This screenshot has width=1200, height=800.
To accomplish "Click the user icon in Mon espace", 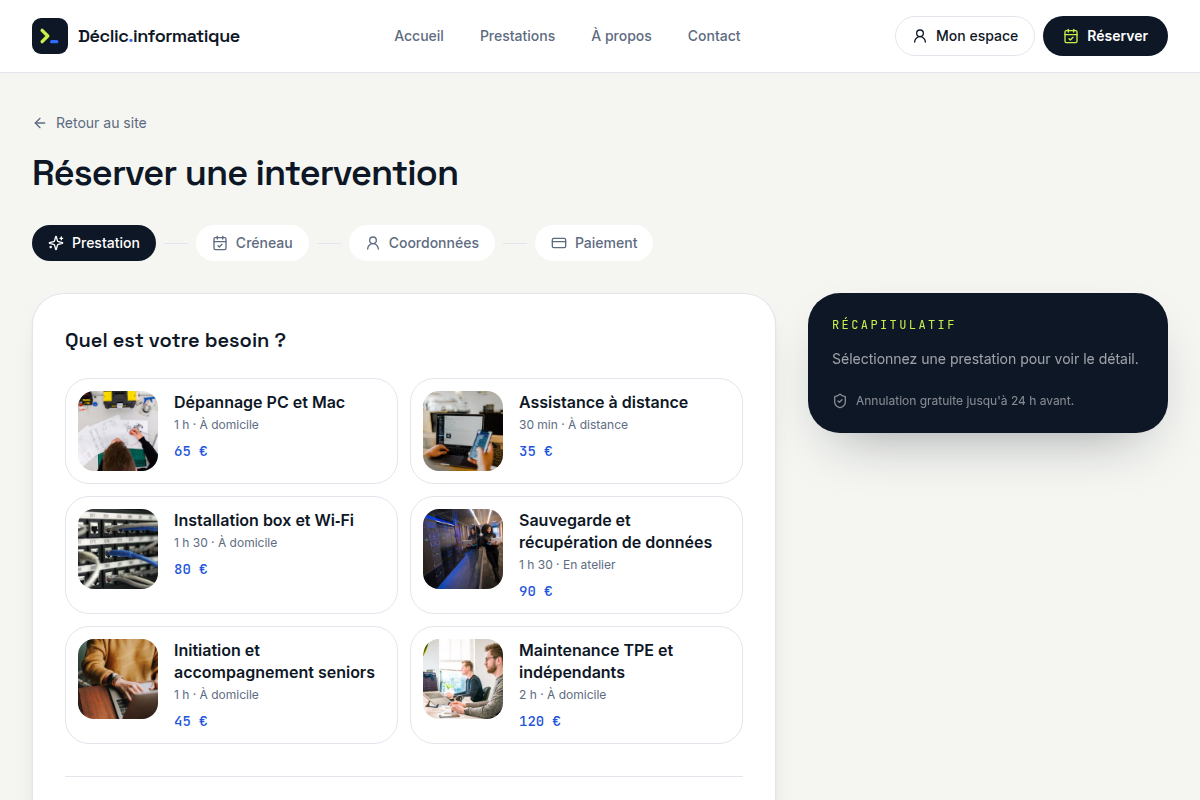I will [920, 36].
